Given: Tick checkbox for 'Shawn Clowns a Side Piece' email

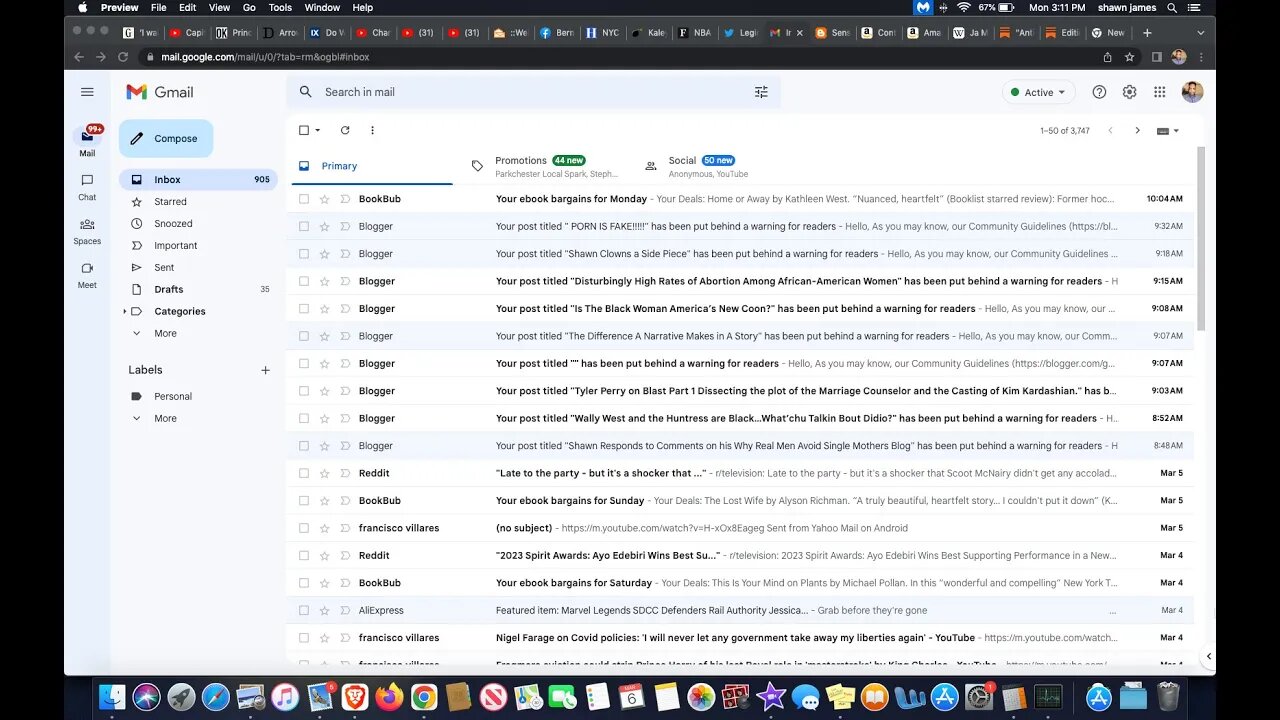Looking at the screenshot, I should coord(304,254).
